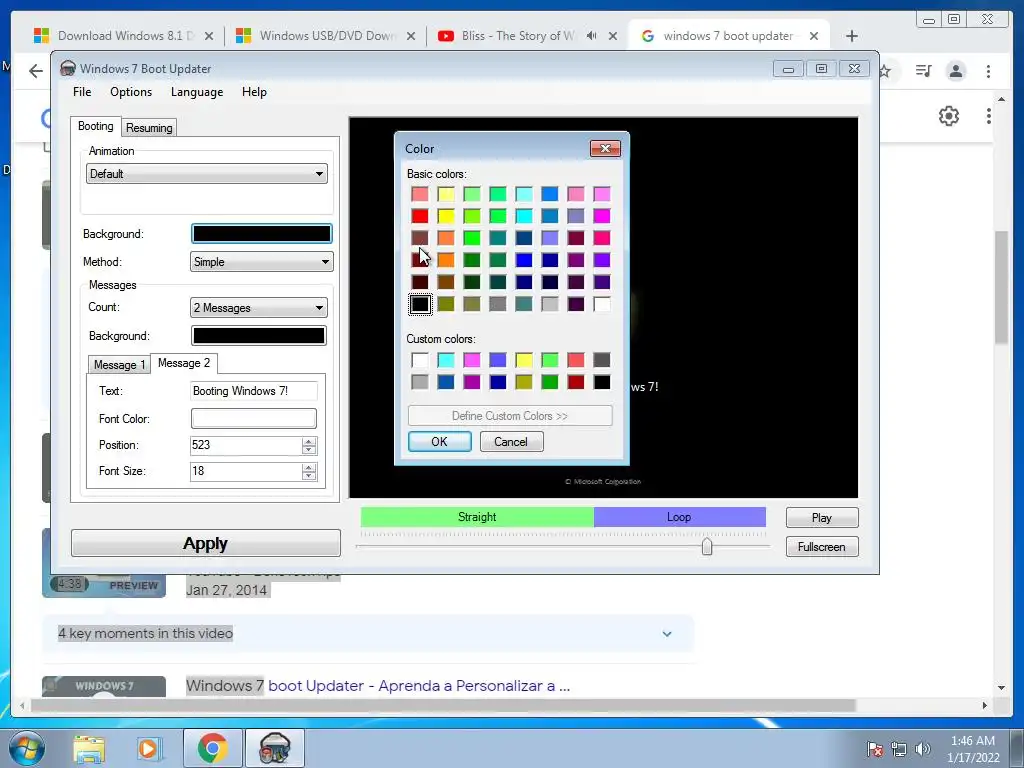
Task: Close the Color dialog with red X
Action: [605, 149]
